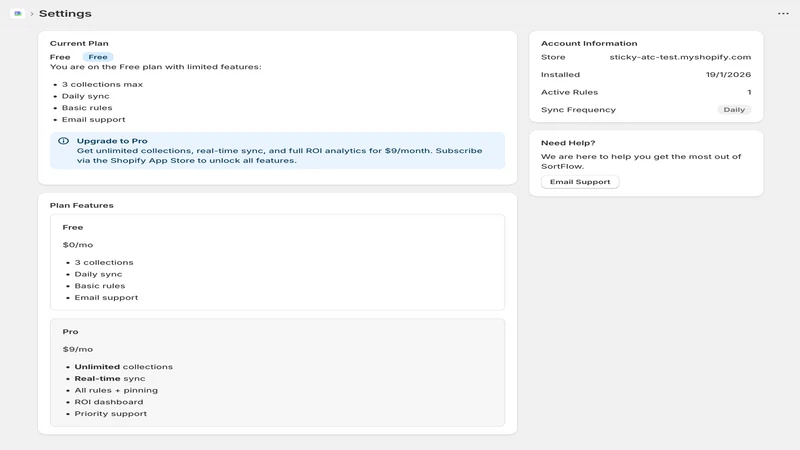Click the Daily sync frequency badge
This screenshot has height=450, width=800.
click(734, 110)
